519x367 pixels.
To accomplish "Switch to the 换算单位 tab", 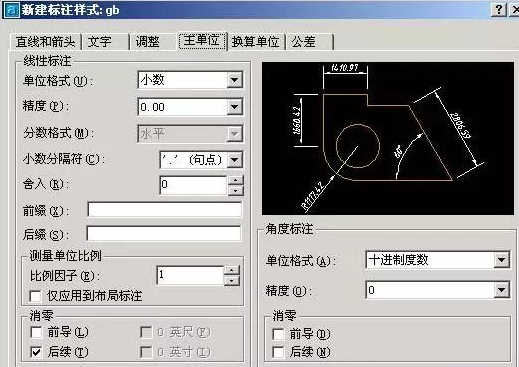I will (256, 42).
